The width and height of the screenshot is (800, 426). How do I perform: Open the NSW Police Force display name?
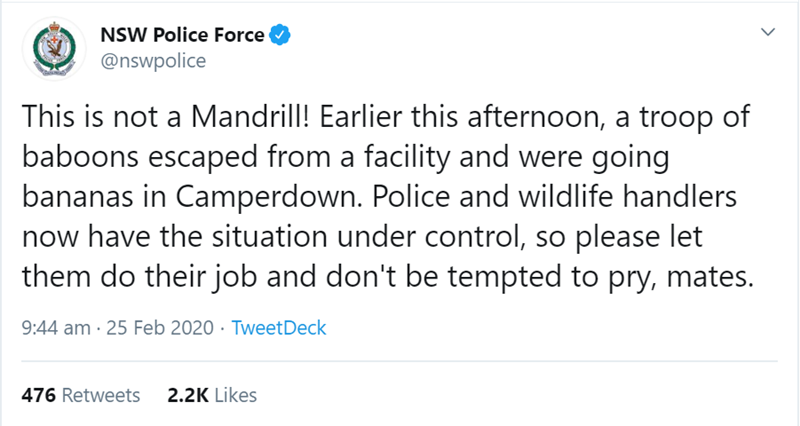[x=183, y=36]
